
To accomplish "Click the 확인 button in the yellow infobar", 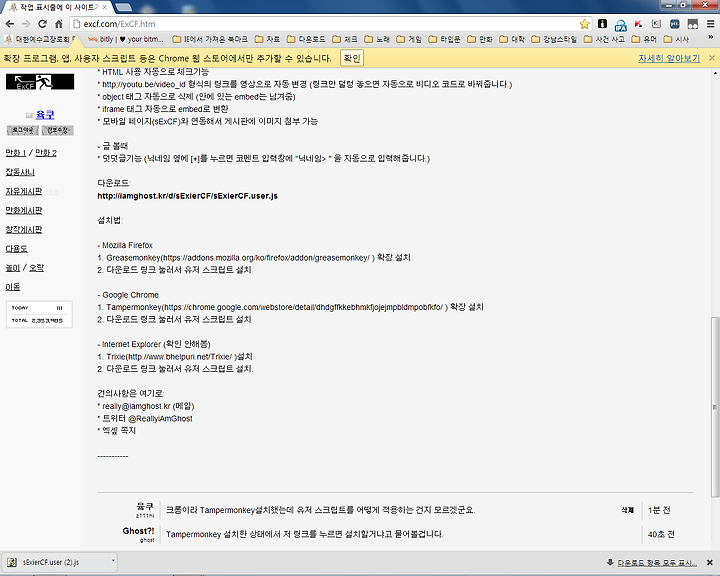I will tap(352, 58).
